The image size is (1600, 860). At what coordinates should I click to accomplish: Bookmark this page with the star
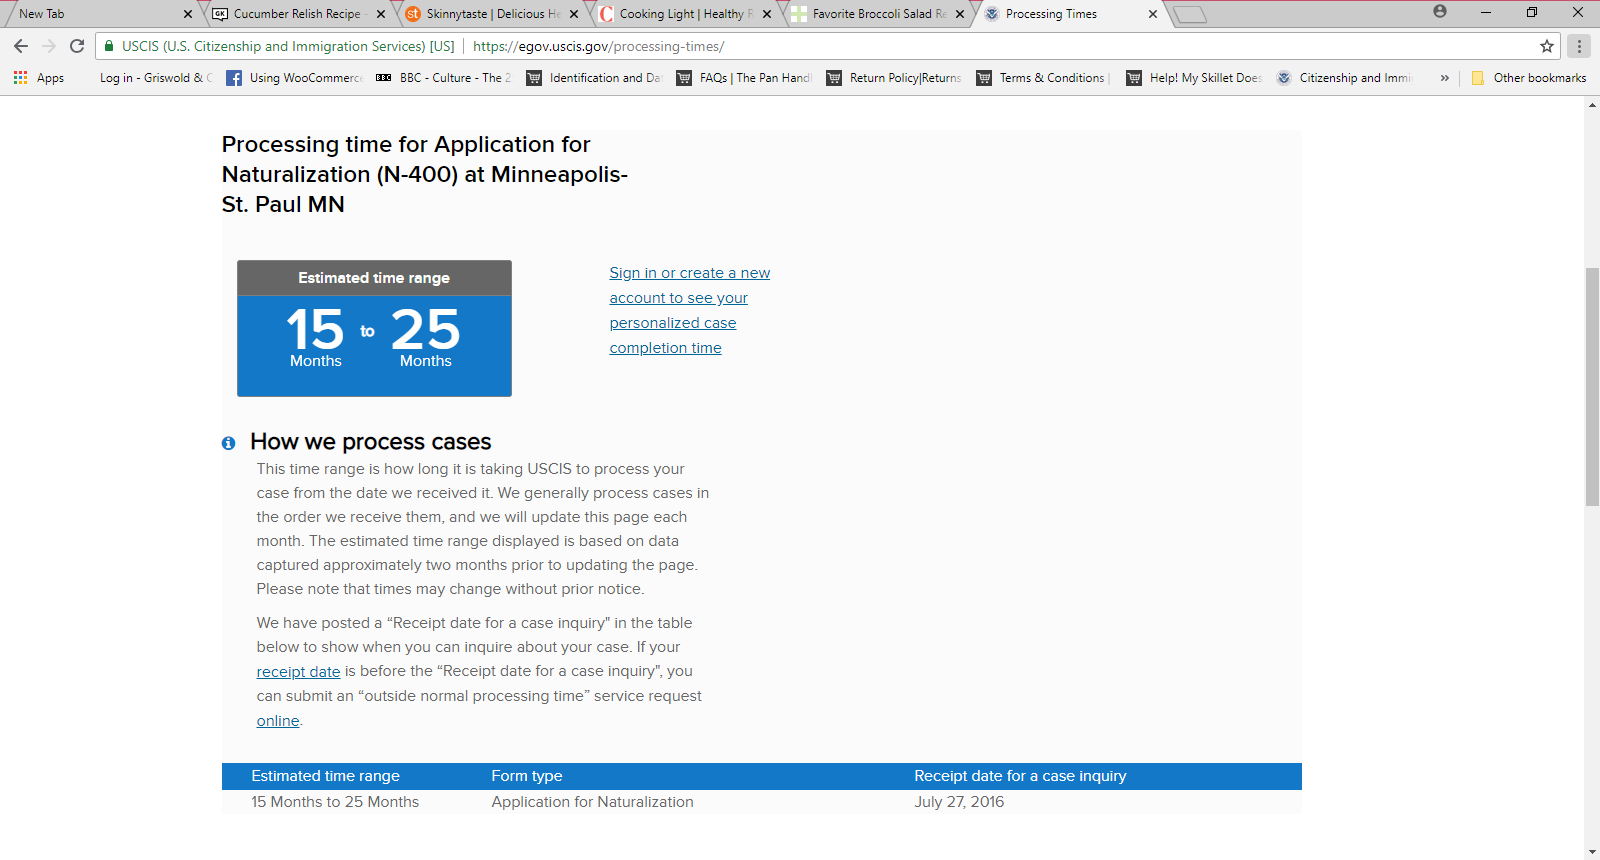(x=1547, y=46)
